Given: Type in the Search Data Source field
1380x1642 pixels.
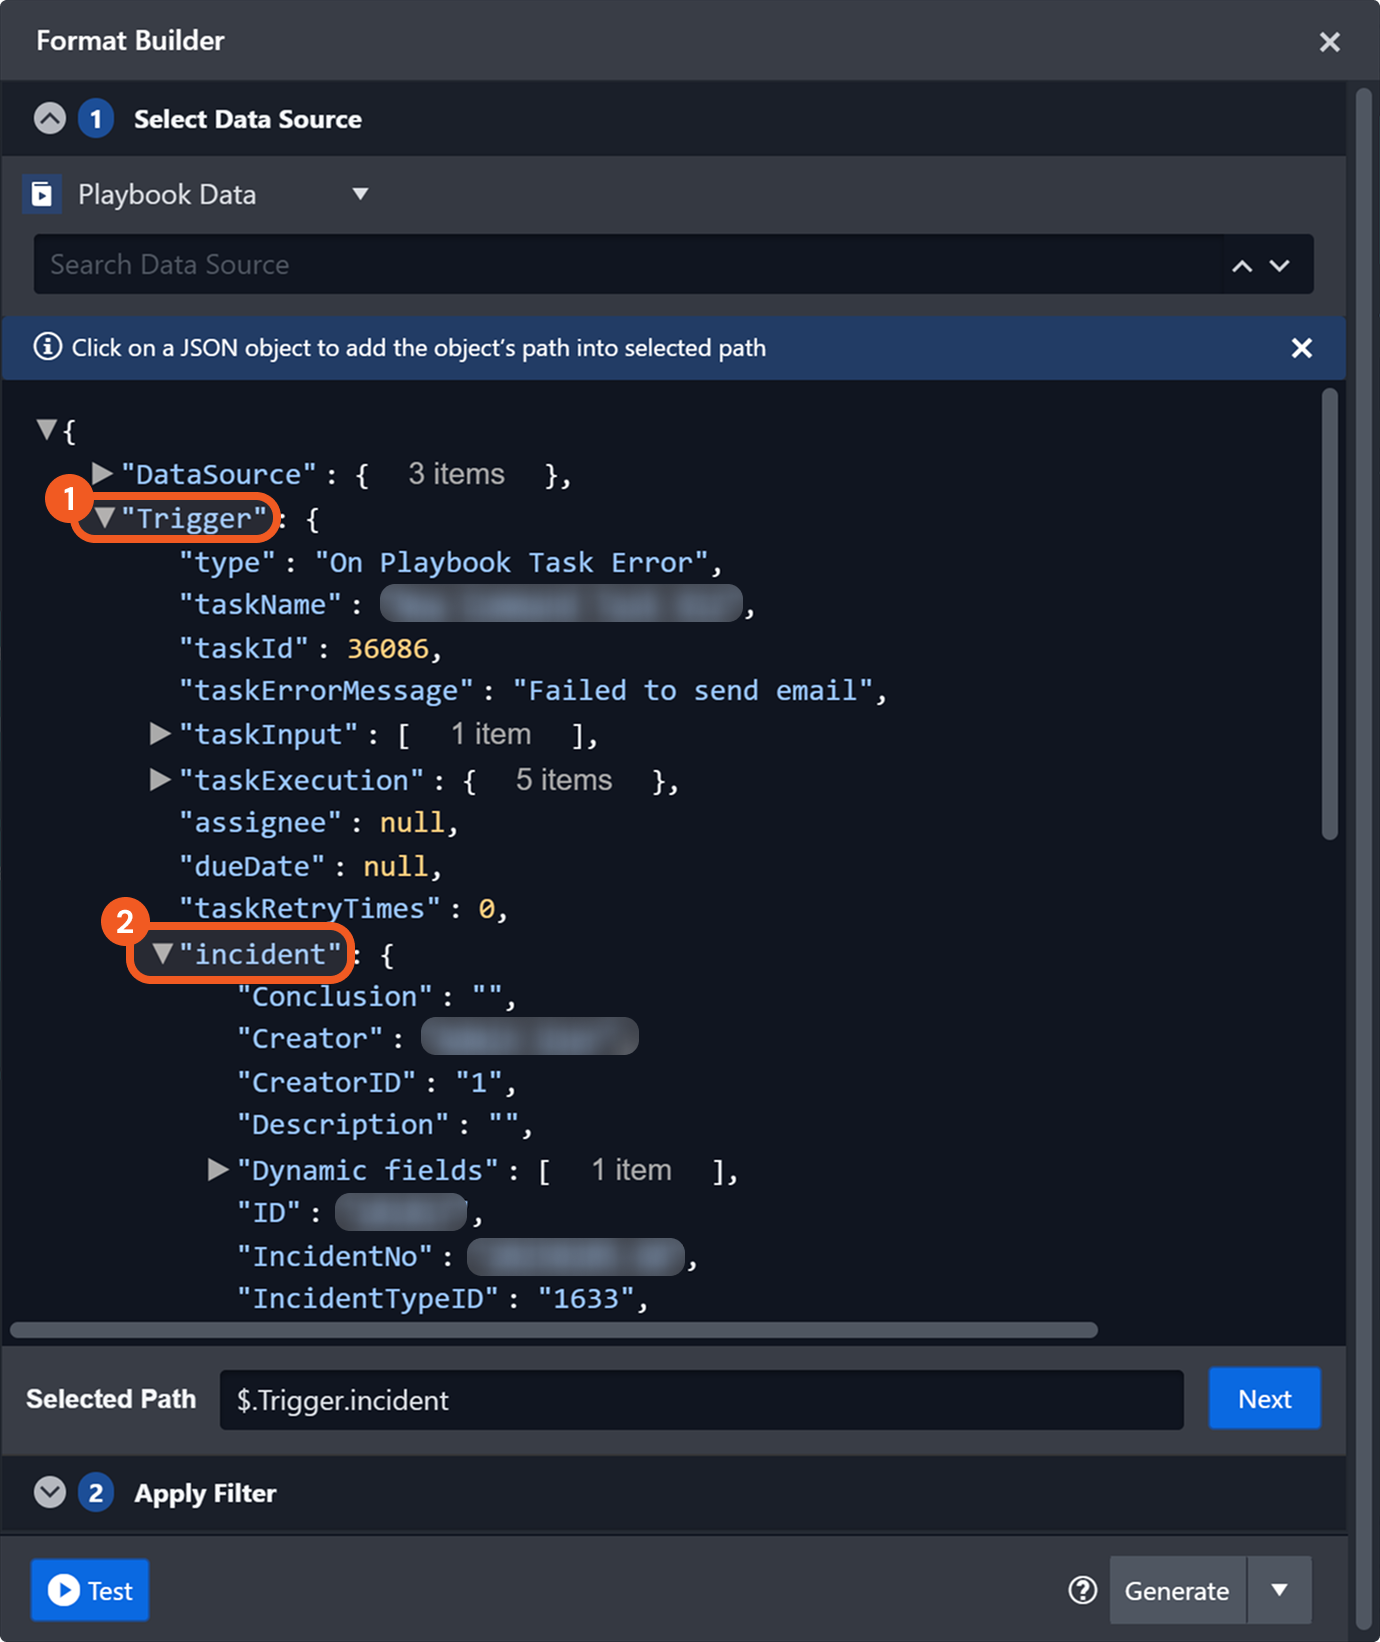Looking at the screenshot, I should click(x=620, y=265).
